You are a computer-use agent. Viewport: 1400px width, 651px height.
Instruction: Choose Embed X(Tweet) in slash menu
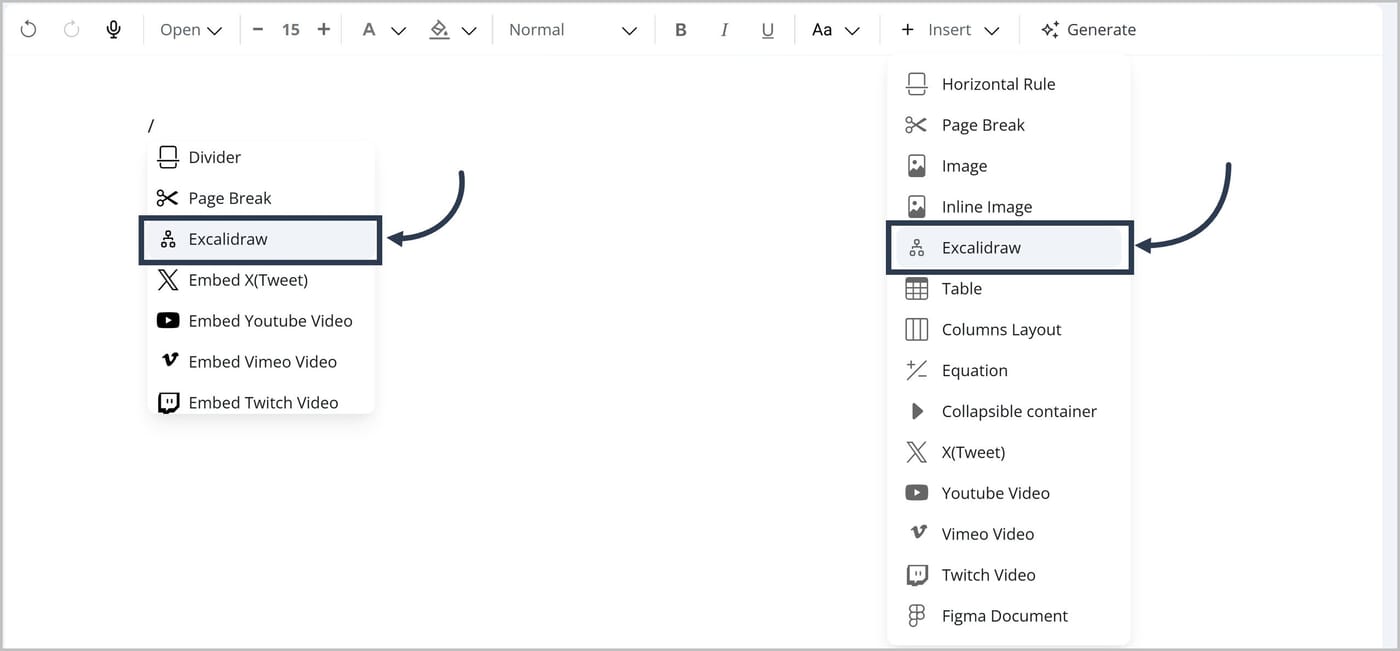point(261,280)
